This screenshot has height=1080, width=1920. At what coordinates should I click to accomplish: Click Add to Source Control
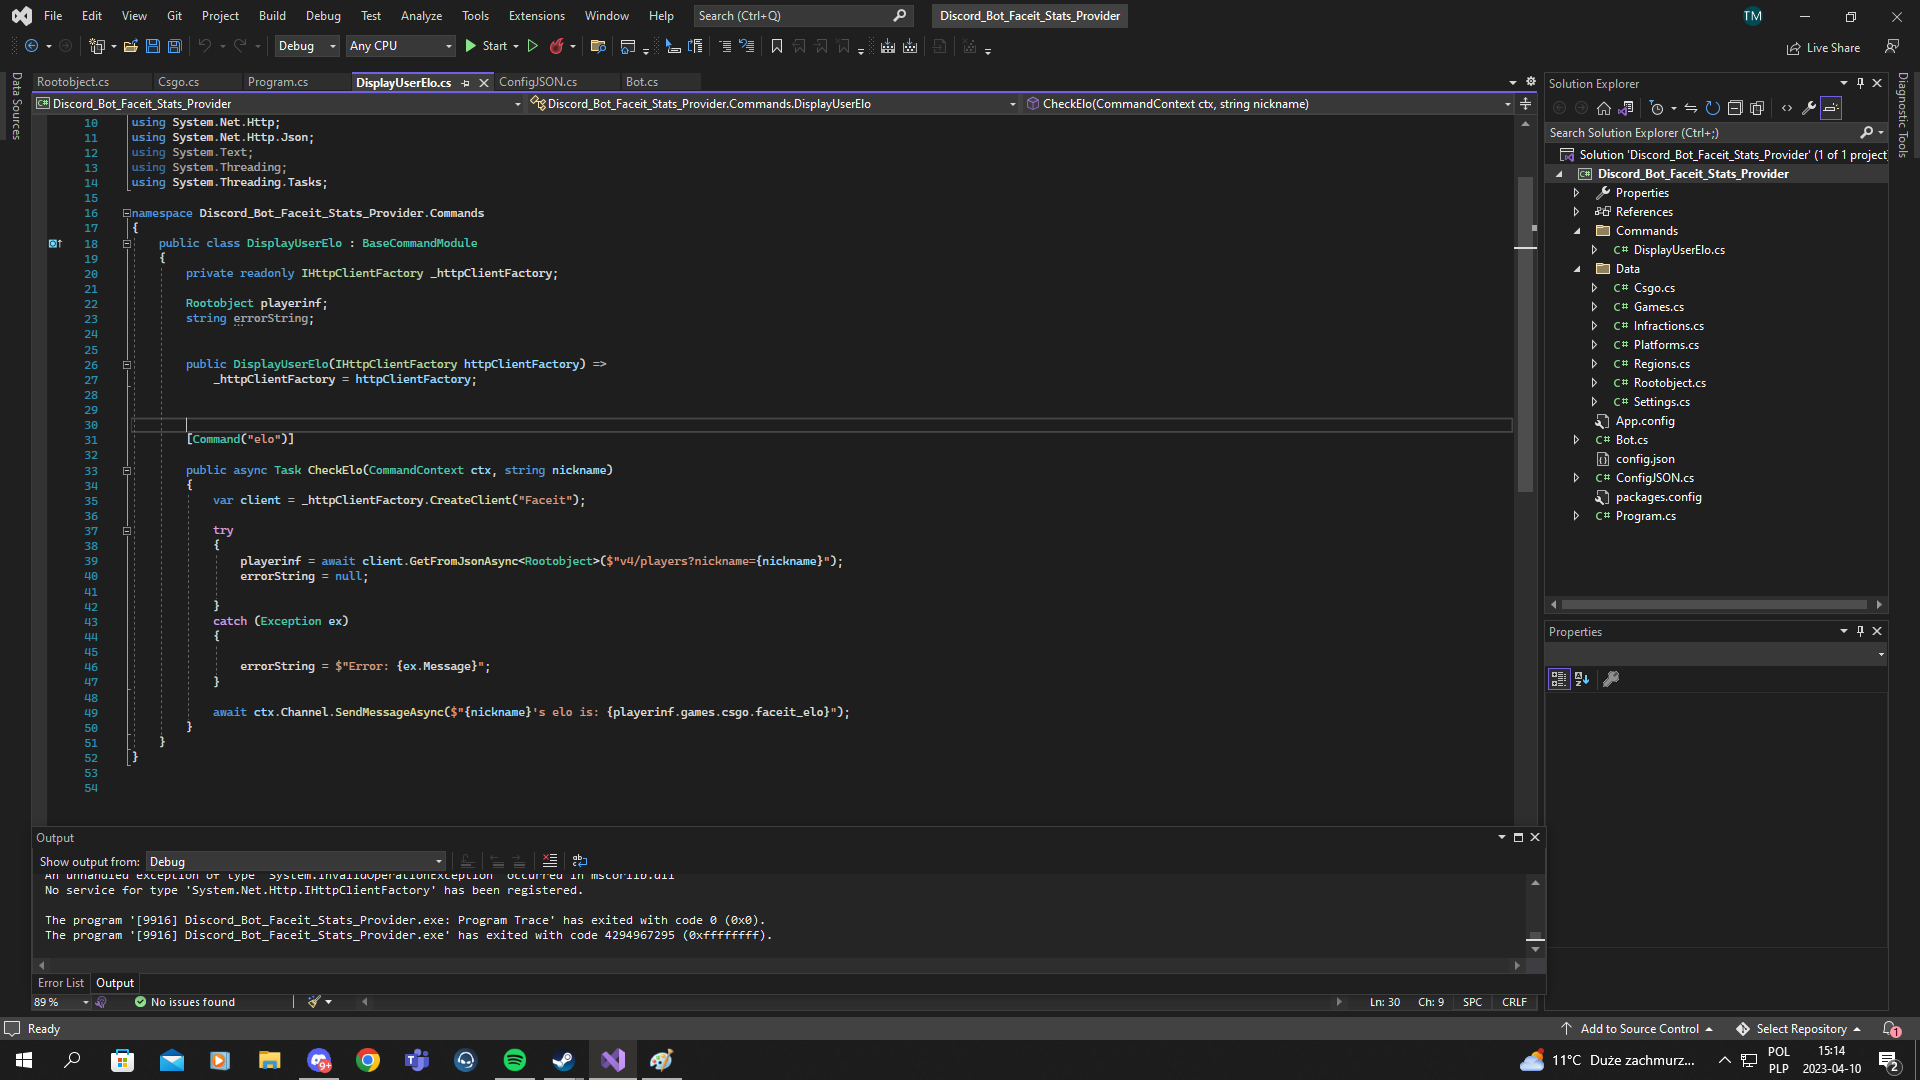[1639, 1029]
